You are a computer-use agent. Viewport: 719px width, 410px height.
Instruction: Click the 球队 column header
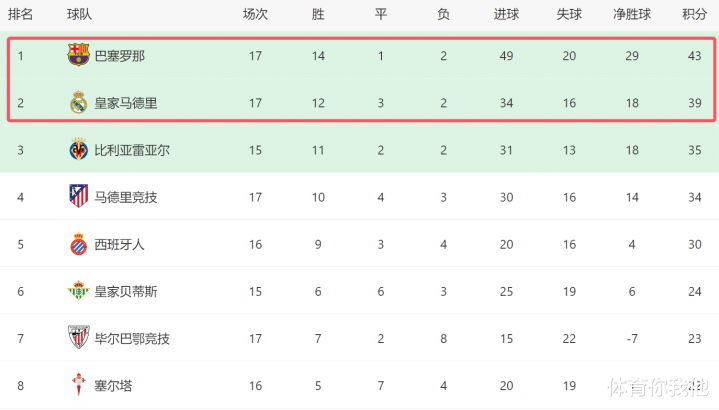click(x=79, y=14)
